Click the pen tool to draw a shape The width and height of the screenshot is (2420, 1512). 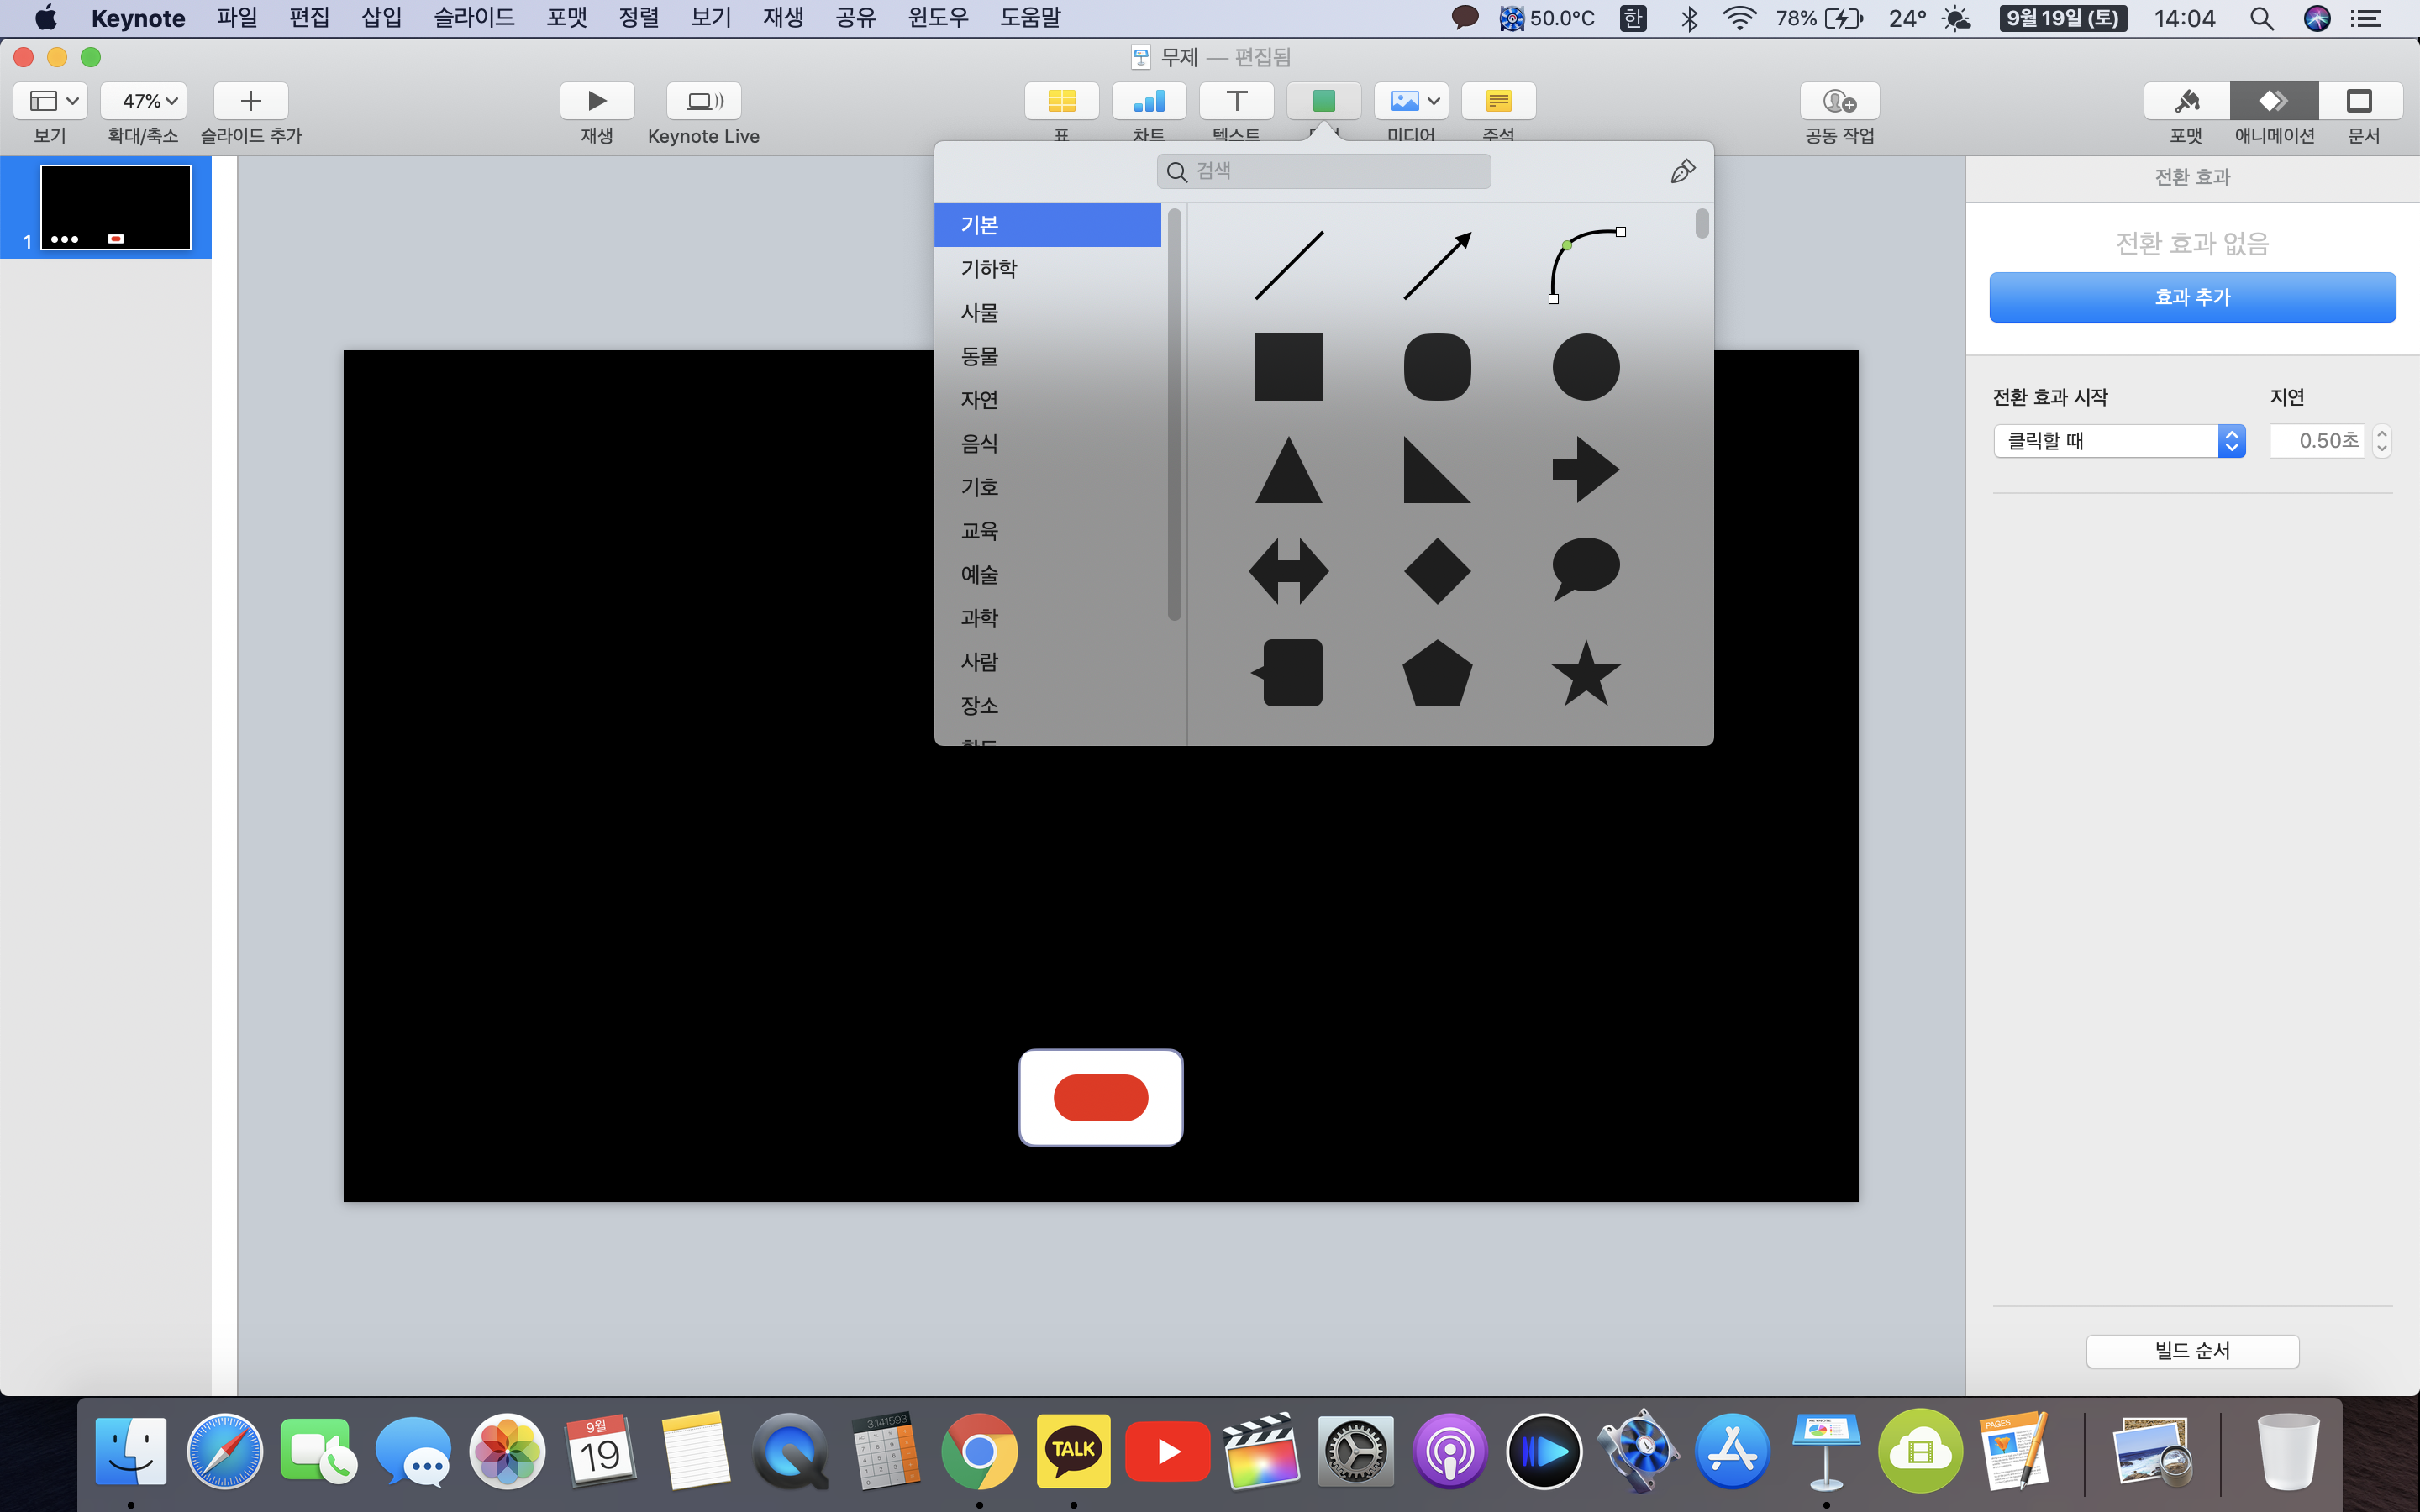1683,171
